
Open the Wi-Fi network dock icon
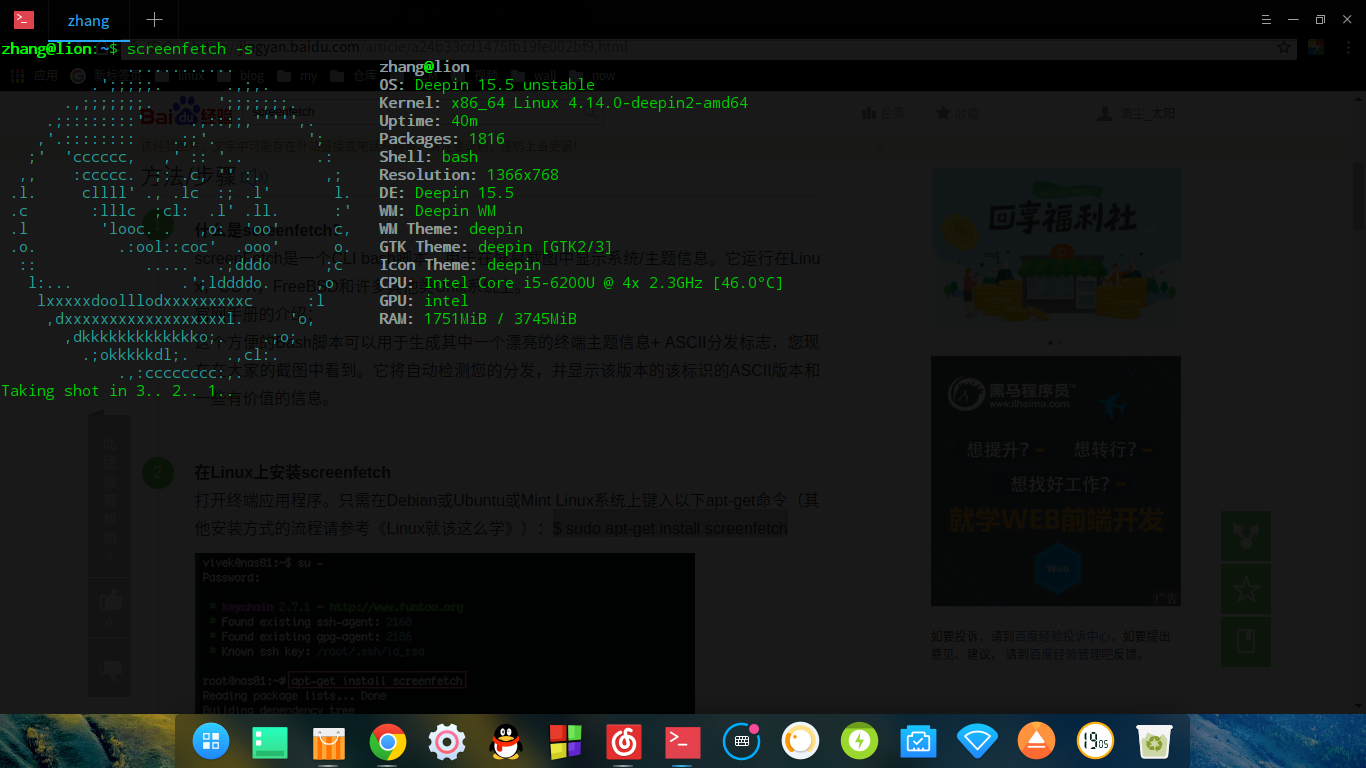point(977,741)
